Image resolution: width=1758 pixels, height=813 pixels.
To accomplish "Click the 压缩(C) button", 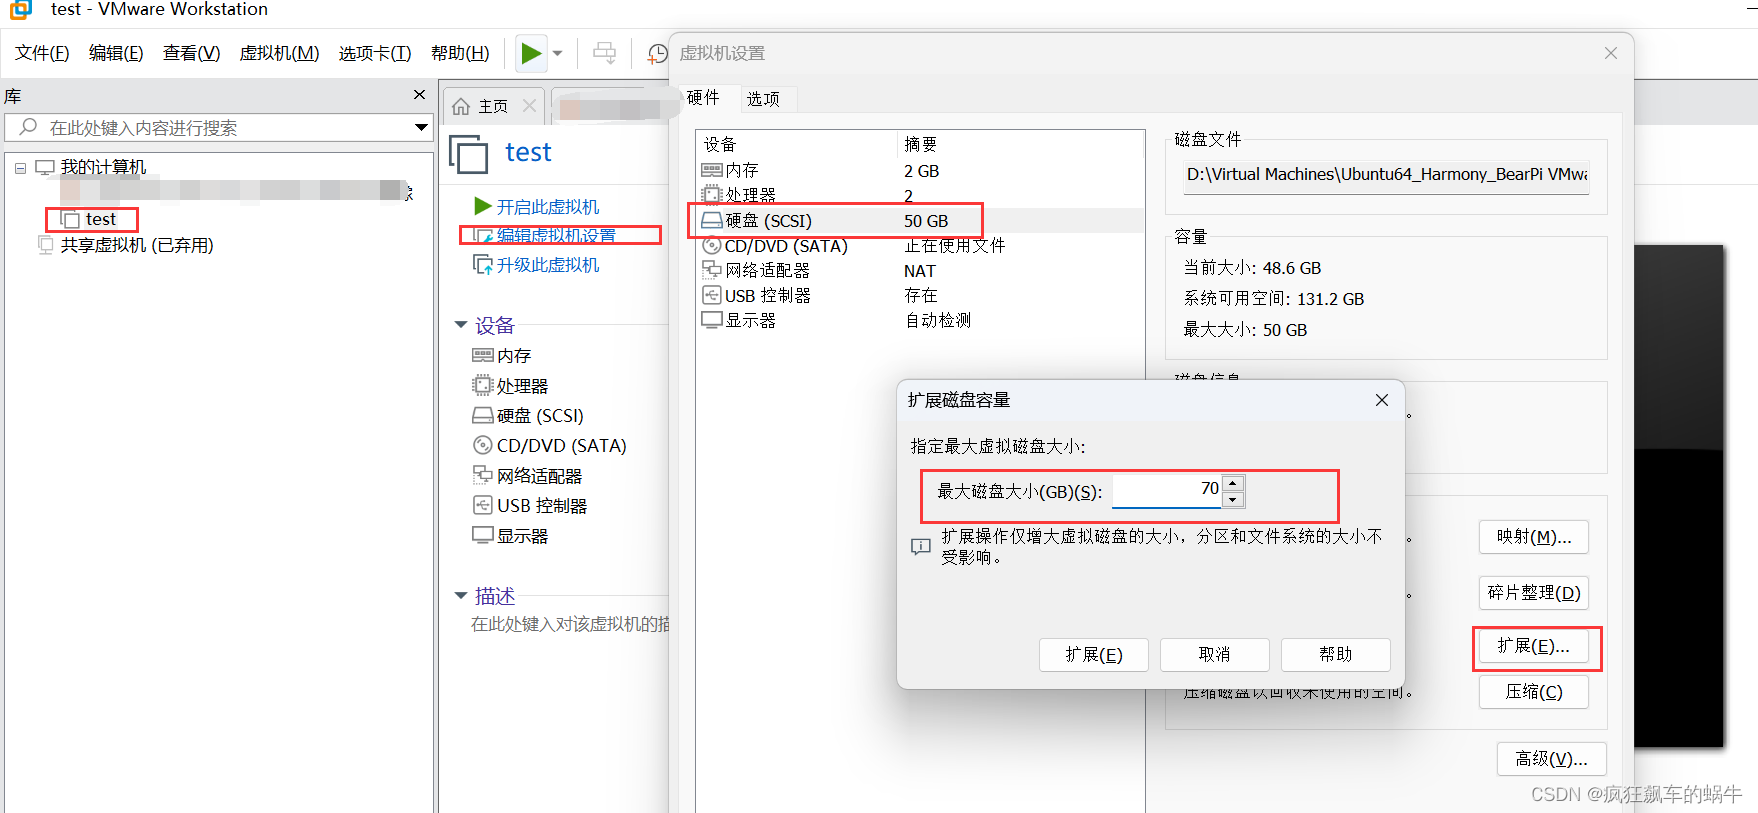I will pyautogui.click(x=1534, y=692).
